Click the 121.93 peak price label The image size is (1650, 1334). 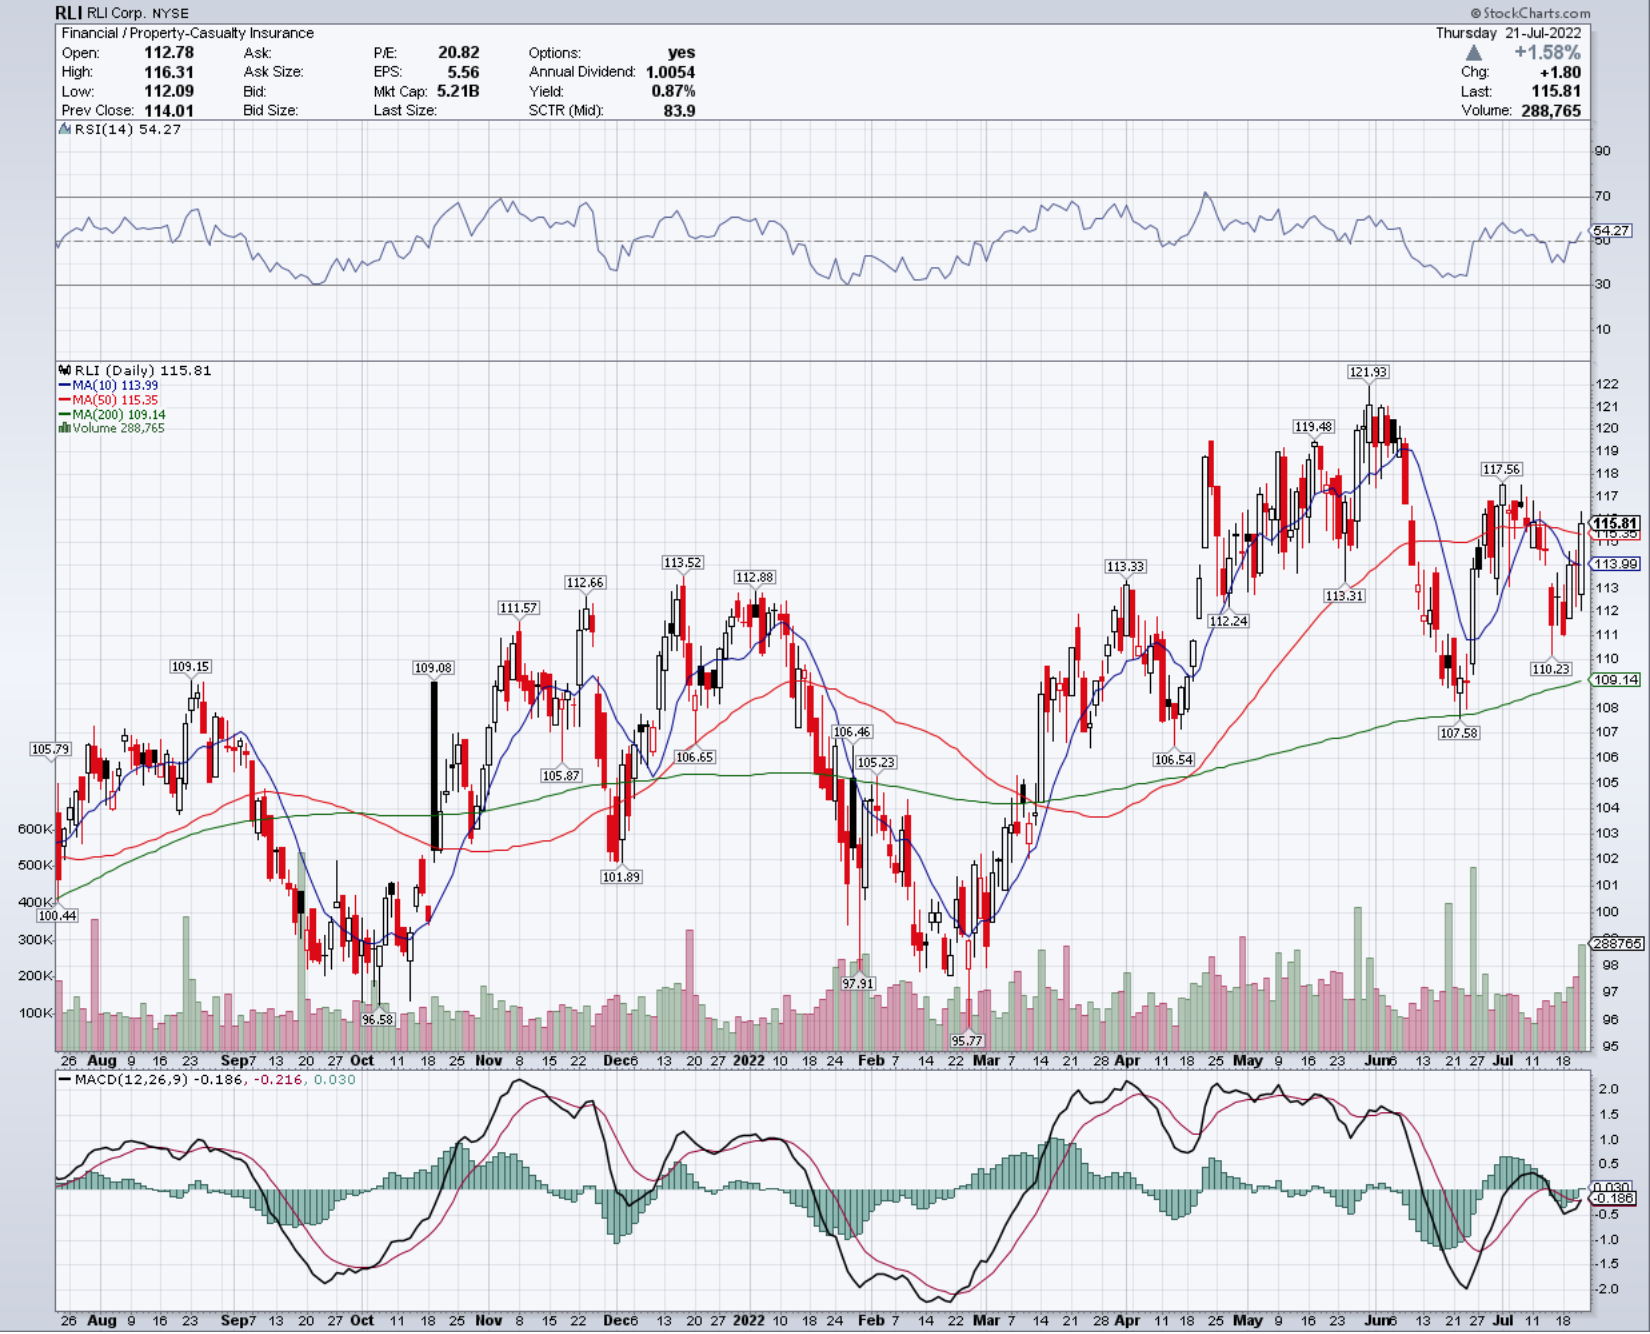1368,372
